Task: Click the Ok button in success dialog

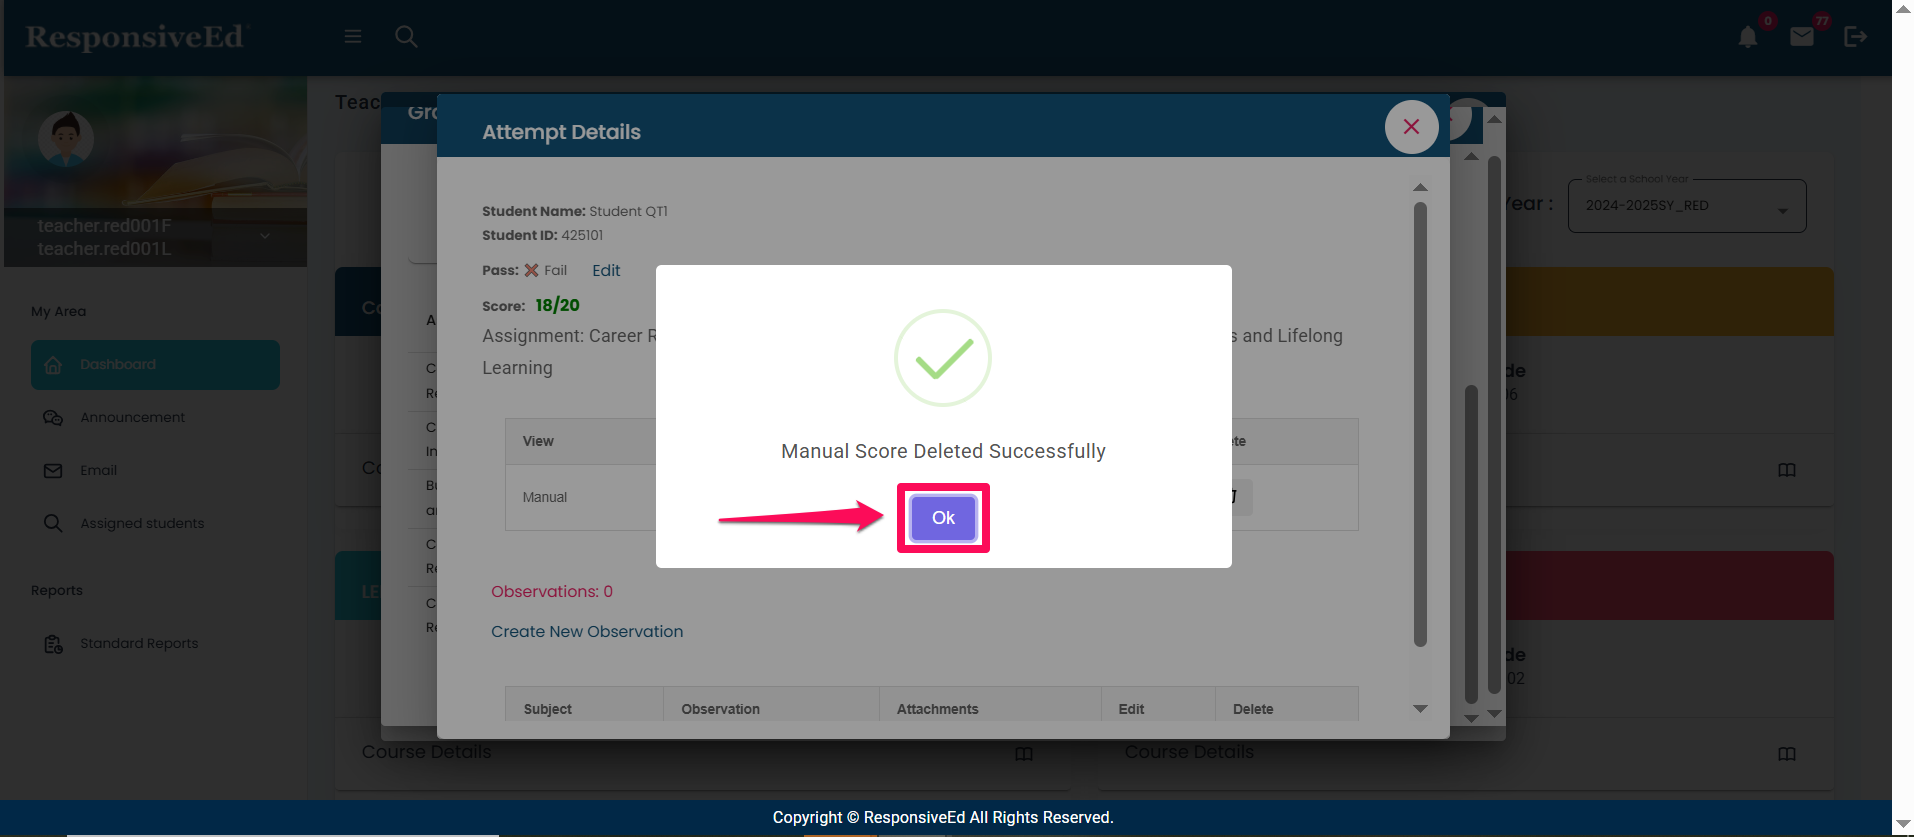Action: tap(943, 518)
